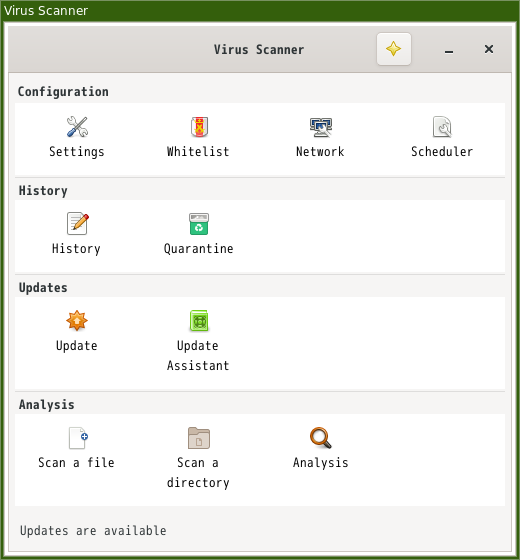The image size is (520, 560).
Task: Click the Configuration section heading
Action: pyautogui.click(x=63, y=92)
